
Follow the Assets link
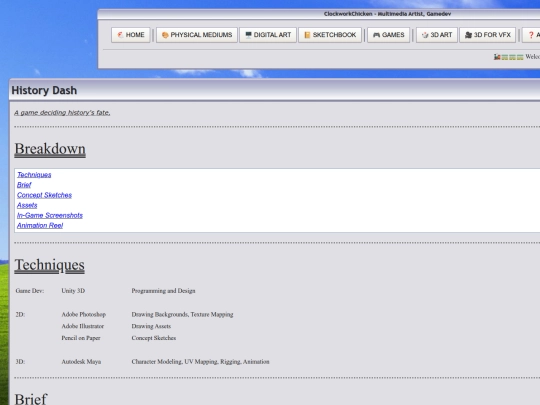[x=27, y=205]
